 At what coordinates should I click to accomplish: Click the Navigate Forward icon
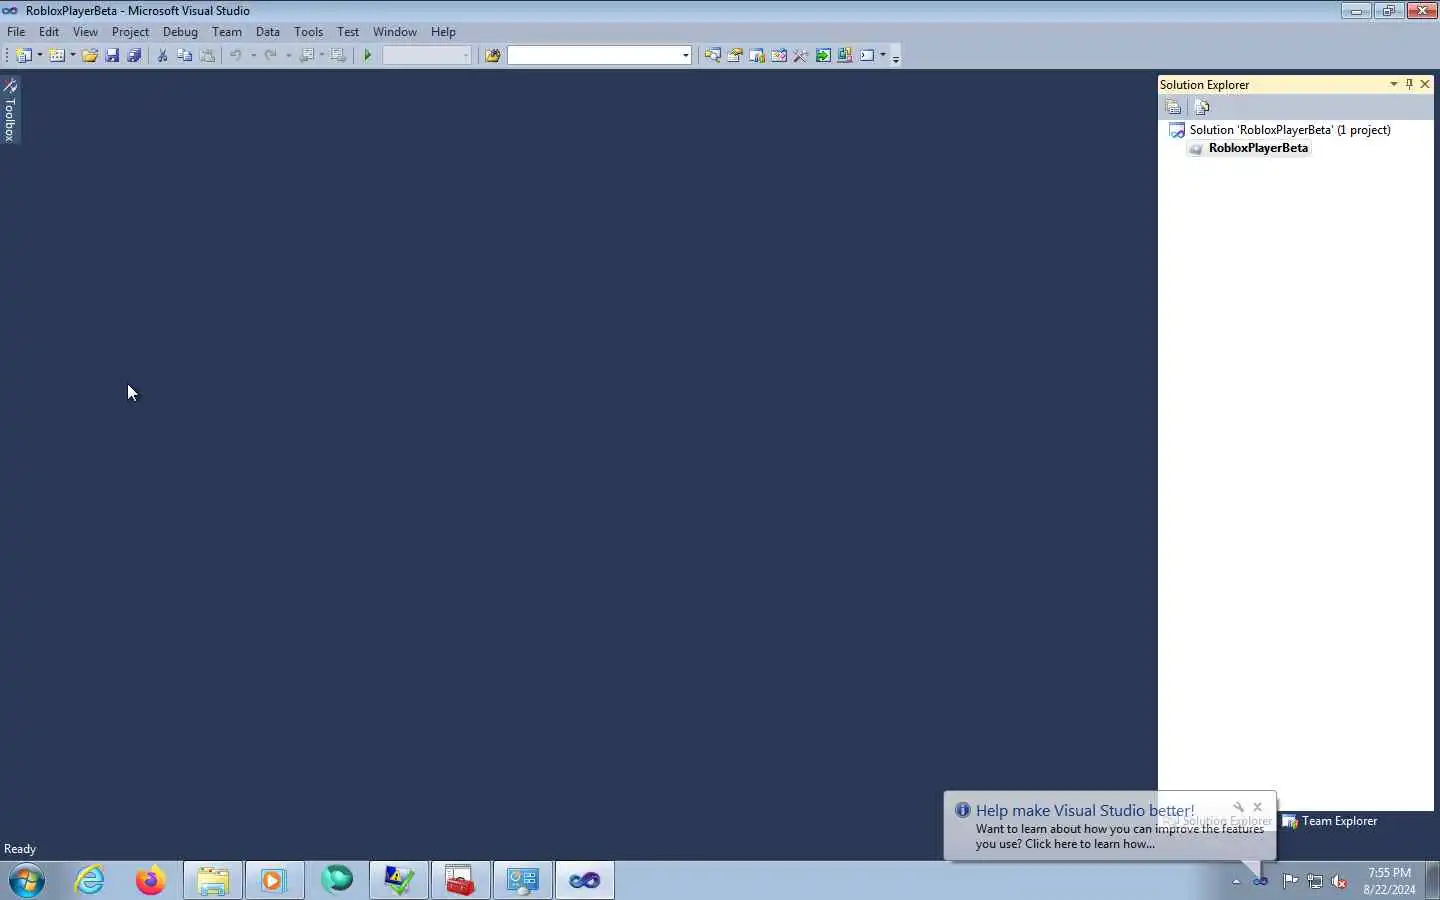click(339, 56)
